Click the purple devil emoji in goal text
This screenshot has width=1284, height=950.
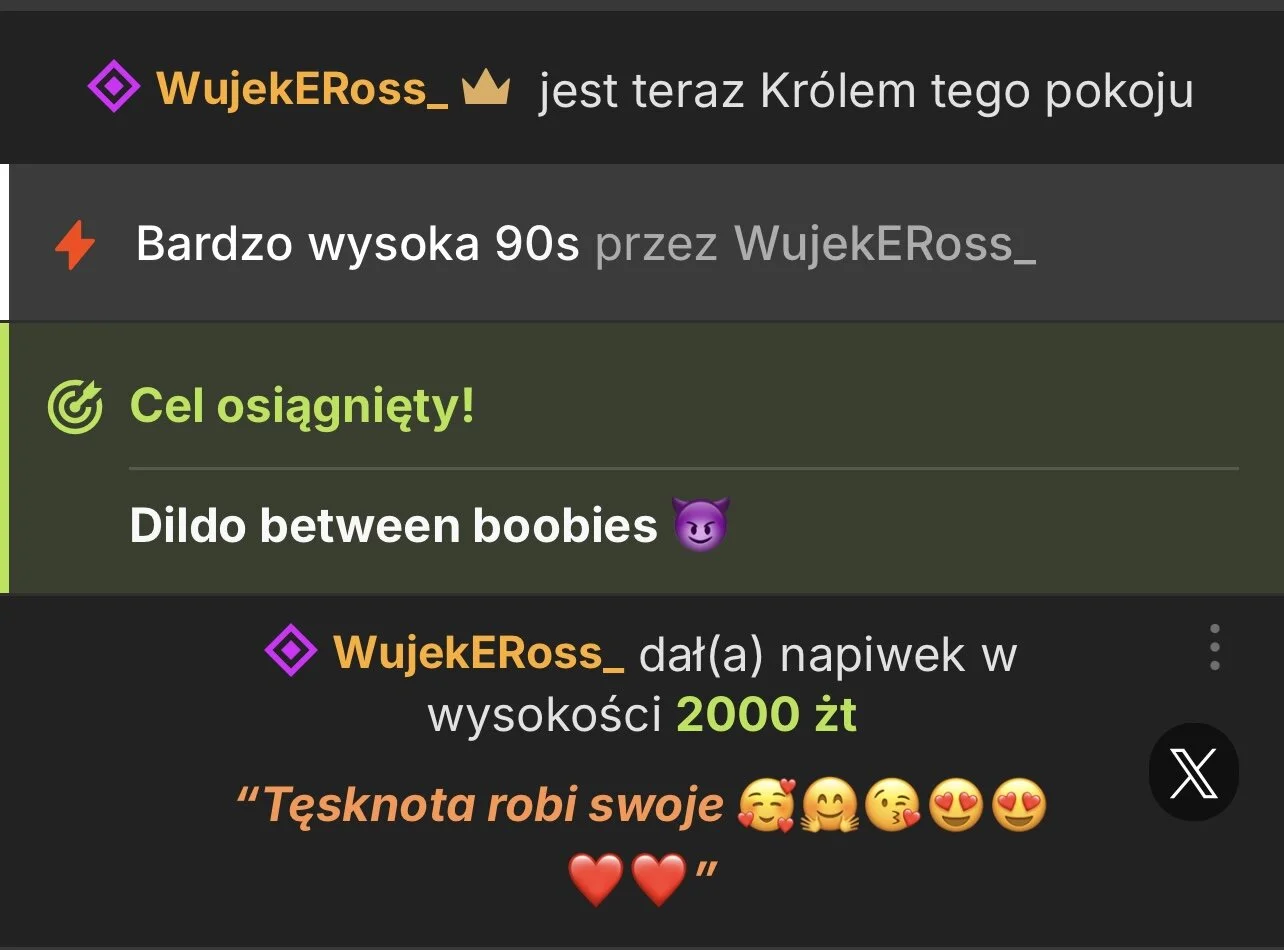click(x=701, y=524)
